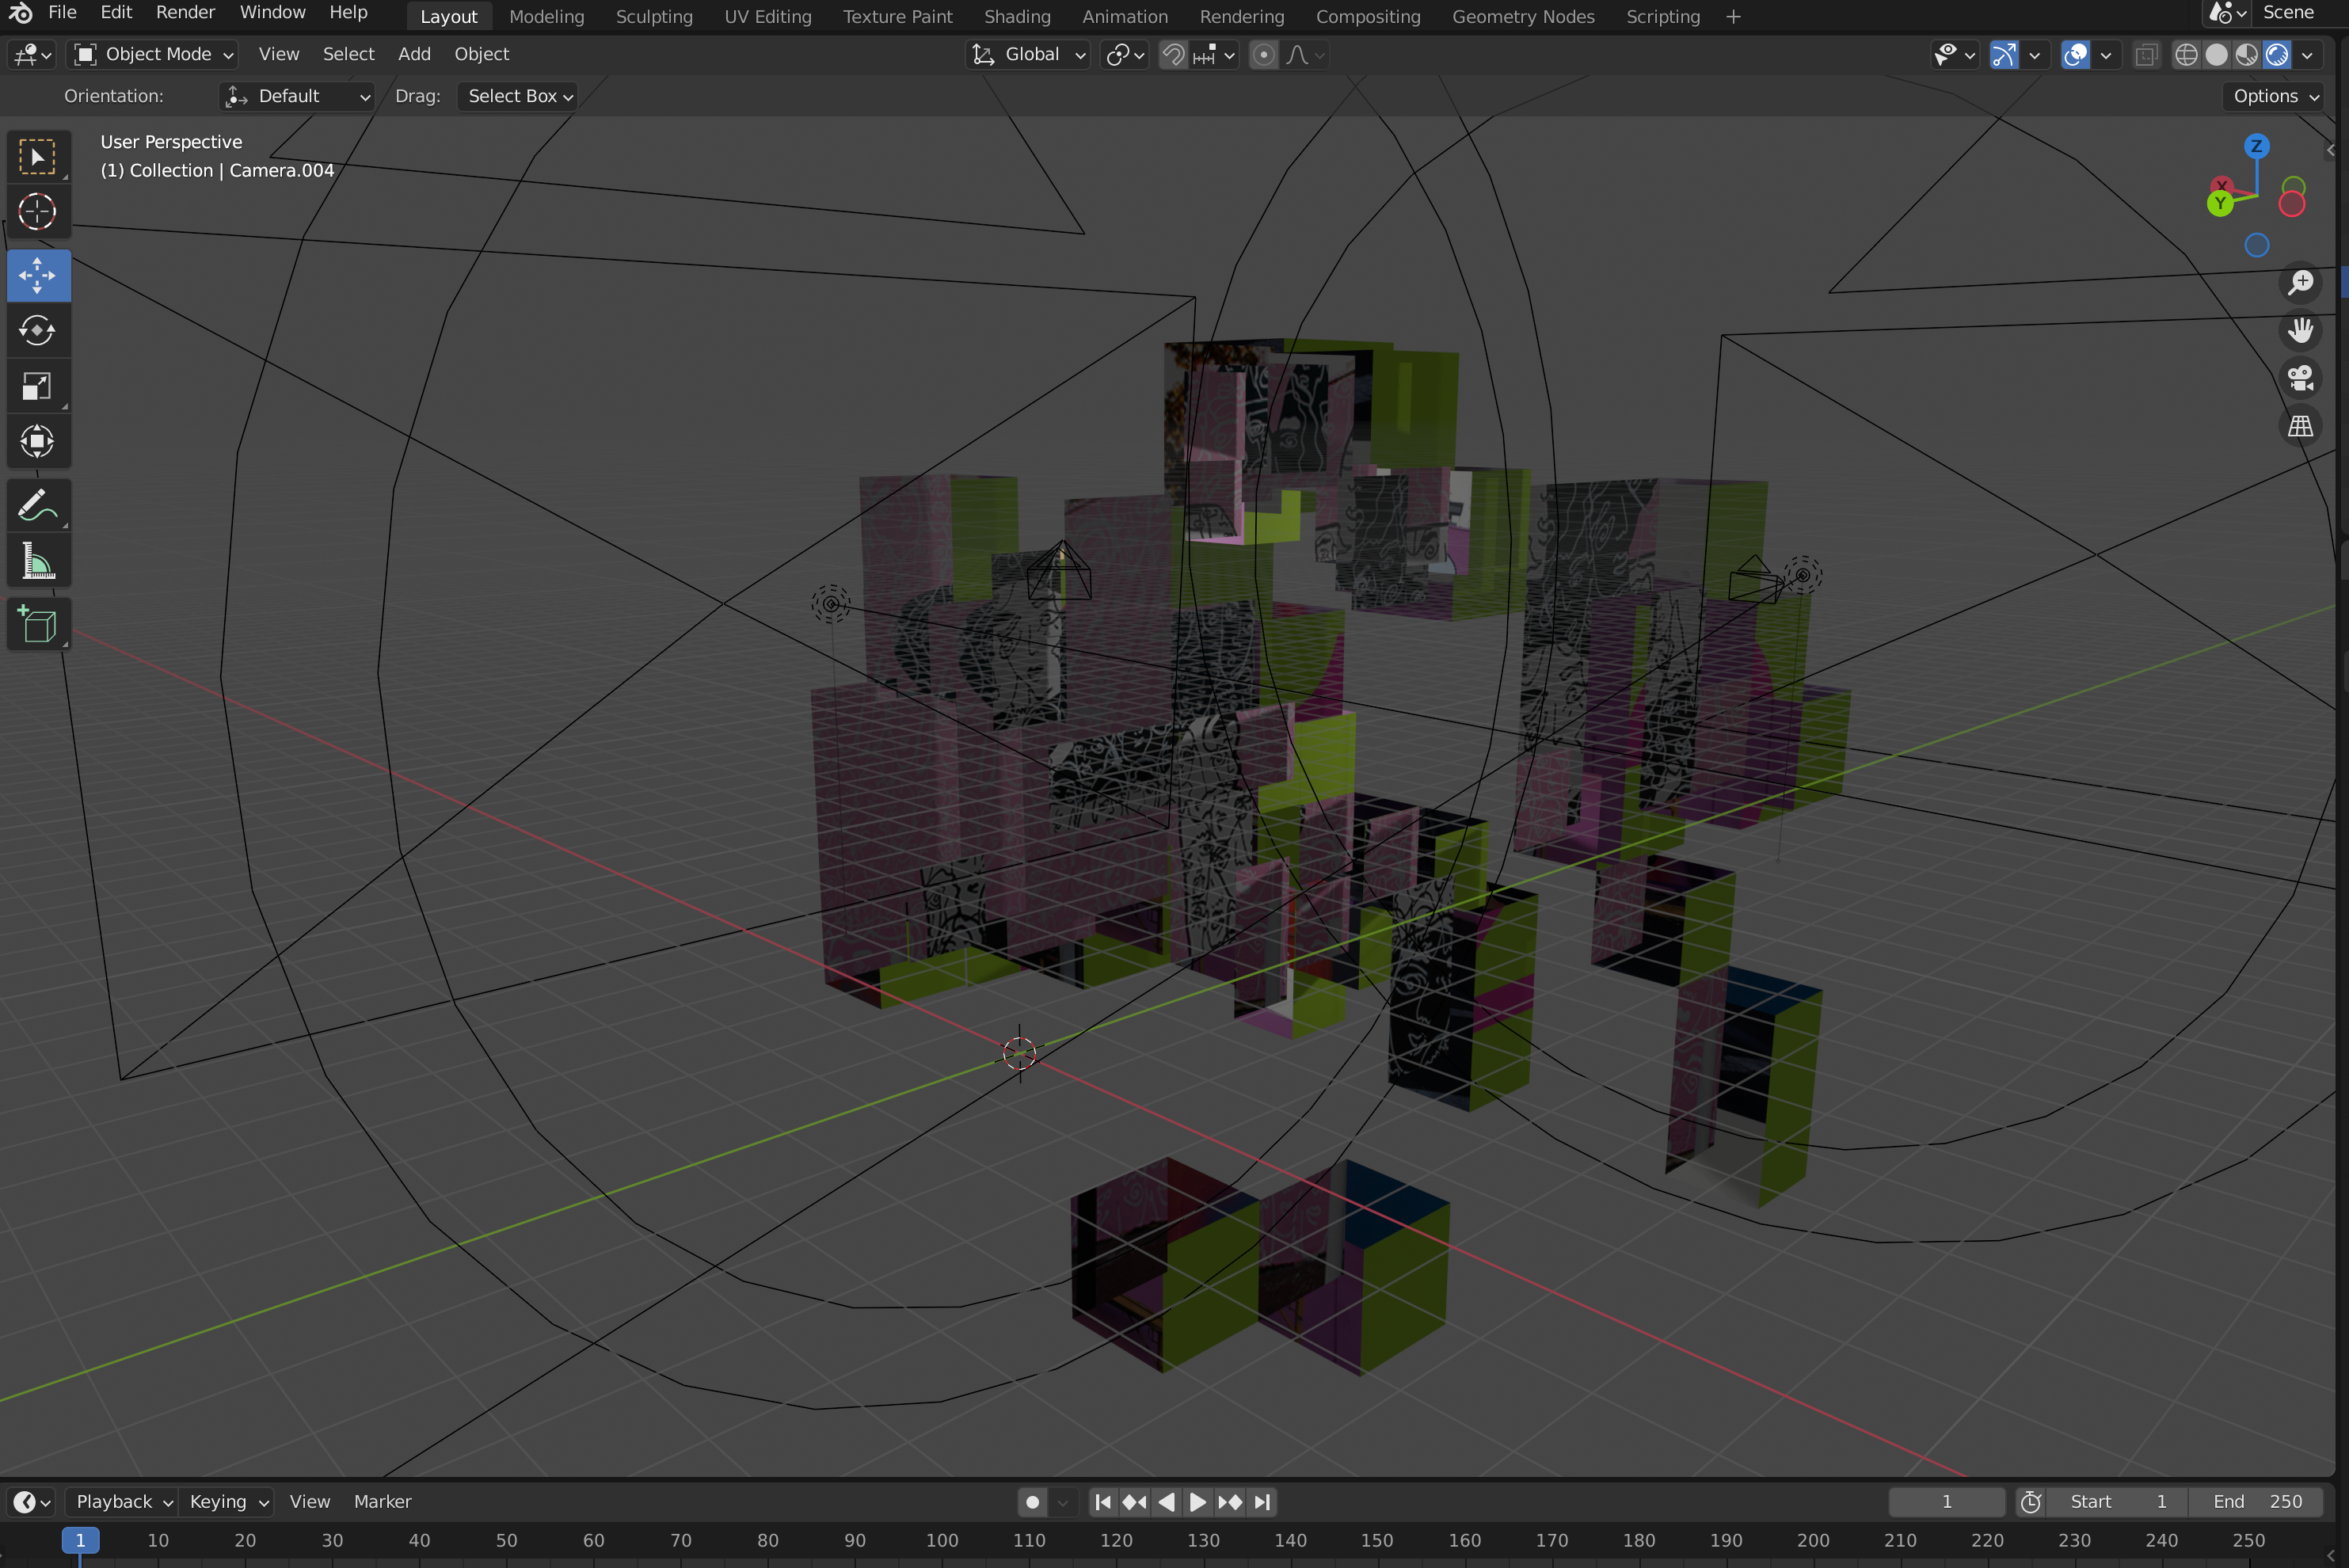This screenshot has height=1568, width=2349.
Task: Switch perspective/orthographic grid icon
Action: (2300, 427)
